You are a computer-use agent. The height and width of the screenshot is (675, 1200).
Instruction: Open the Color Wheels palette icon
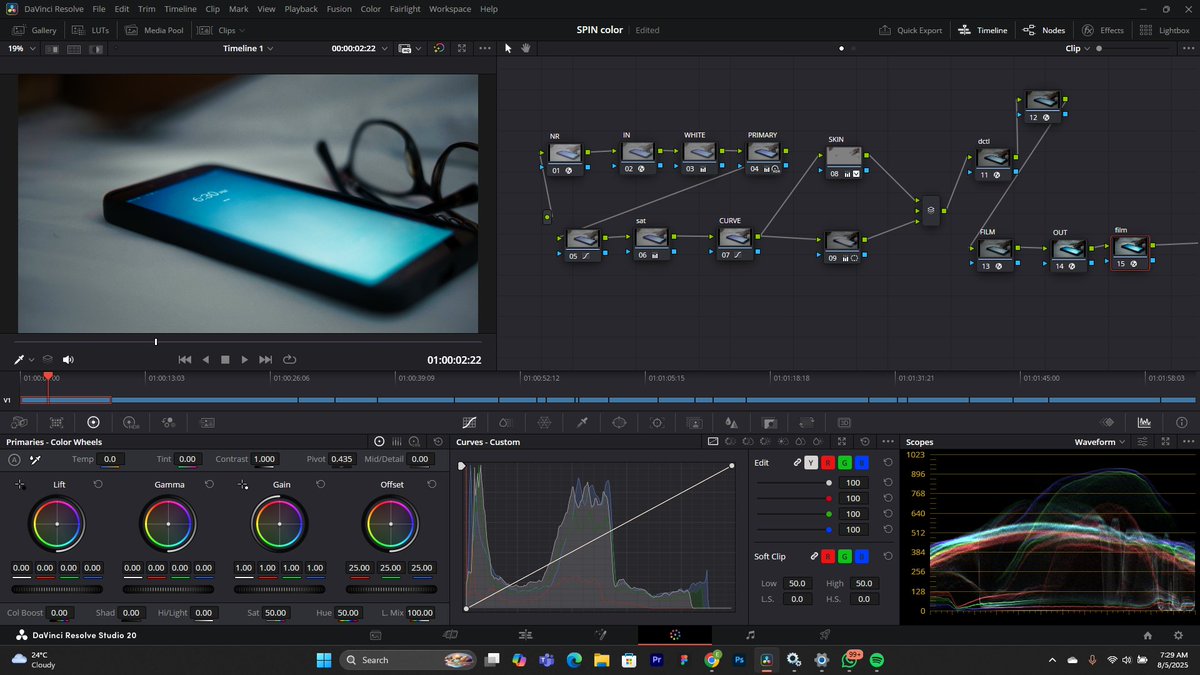click(x=94, y=422)
